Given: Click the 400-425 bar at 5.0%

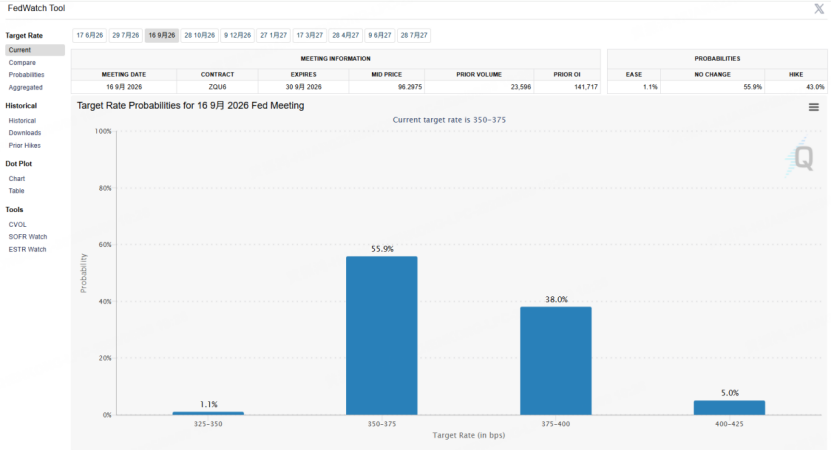Looking at the screenshot, I should click(729, 408).
